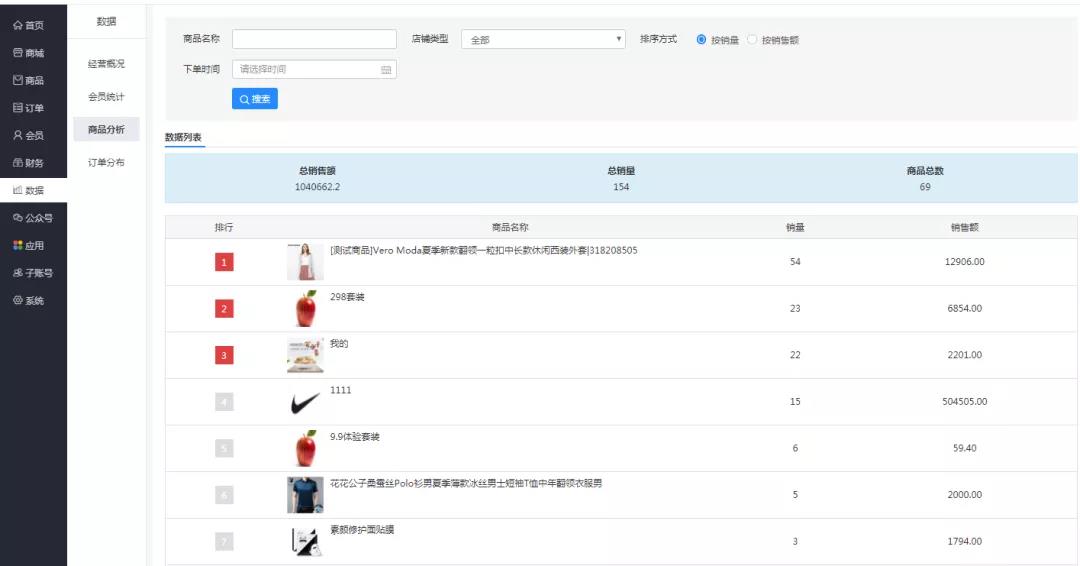The image size is (1080, 566).
Task: Click the 下单时间 date picker field
Action: point(314,69)
